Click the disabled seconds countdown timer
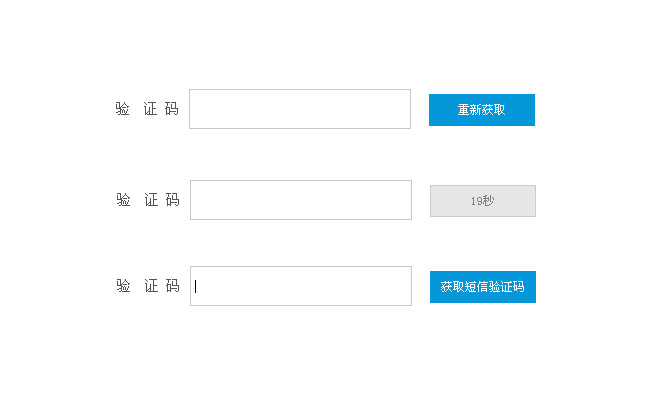Viewport: 650px width, 400px height. pyautogui.click(x=482, y=201)
